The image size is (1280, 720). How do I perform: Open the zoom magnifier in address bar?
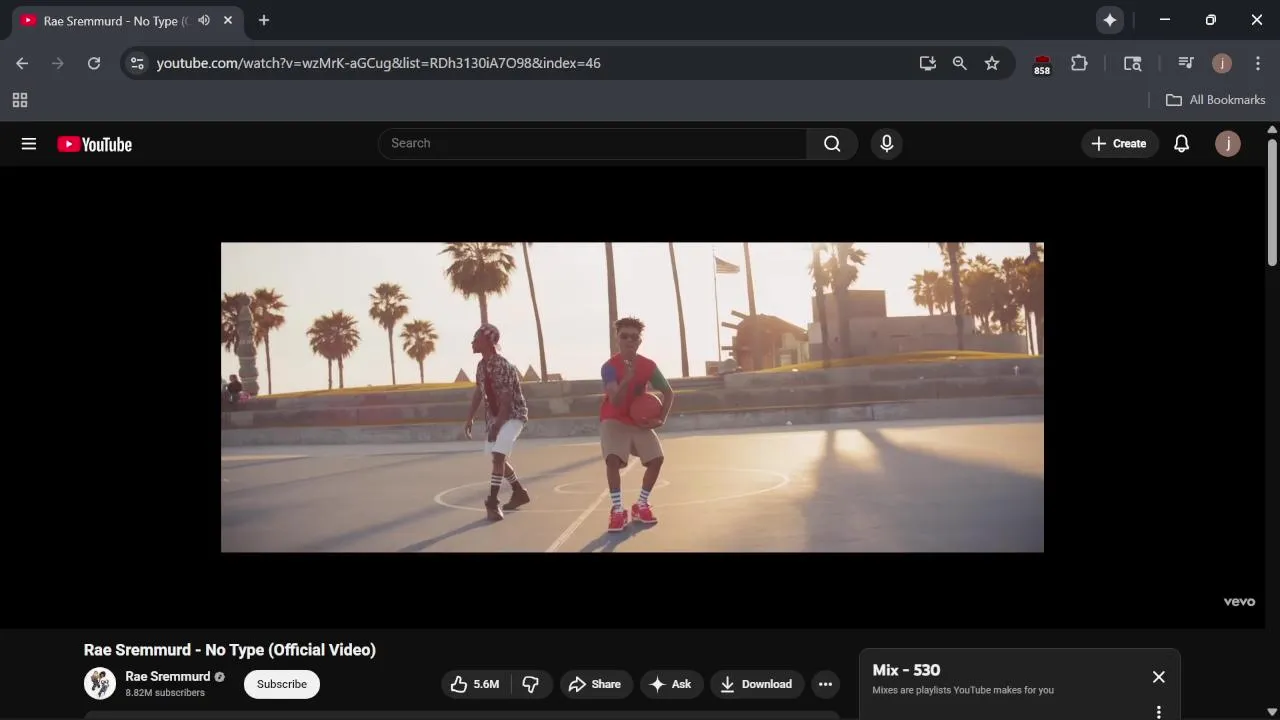point(960,63)
